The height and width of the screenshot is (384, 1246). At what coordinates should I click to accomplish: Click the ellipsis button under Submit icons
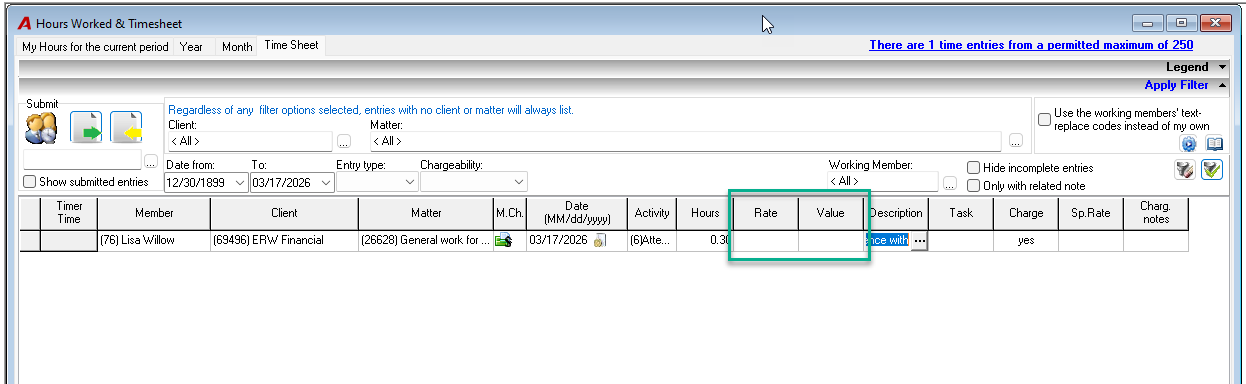coord(152,160)
